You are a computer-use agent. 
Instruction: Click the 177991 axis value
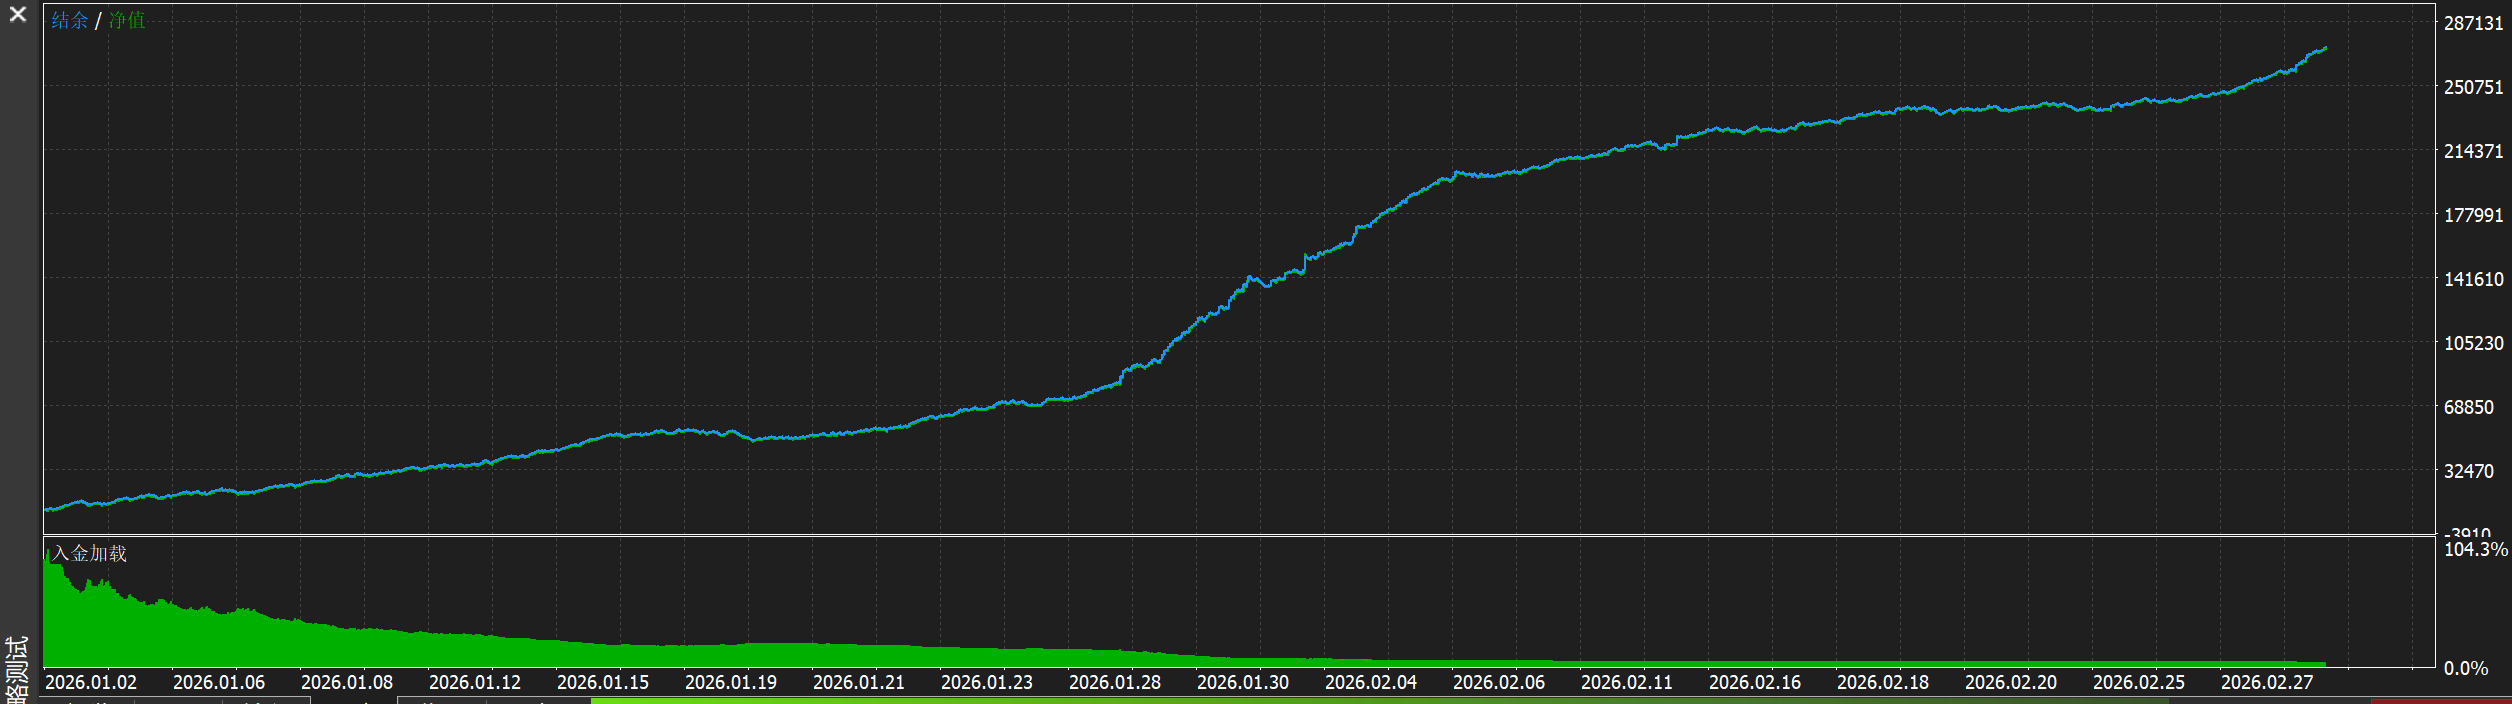tap(2473, 215)
